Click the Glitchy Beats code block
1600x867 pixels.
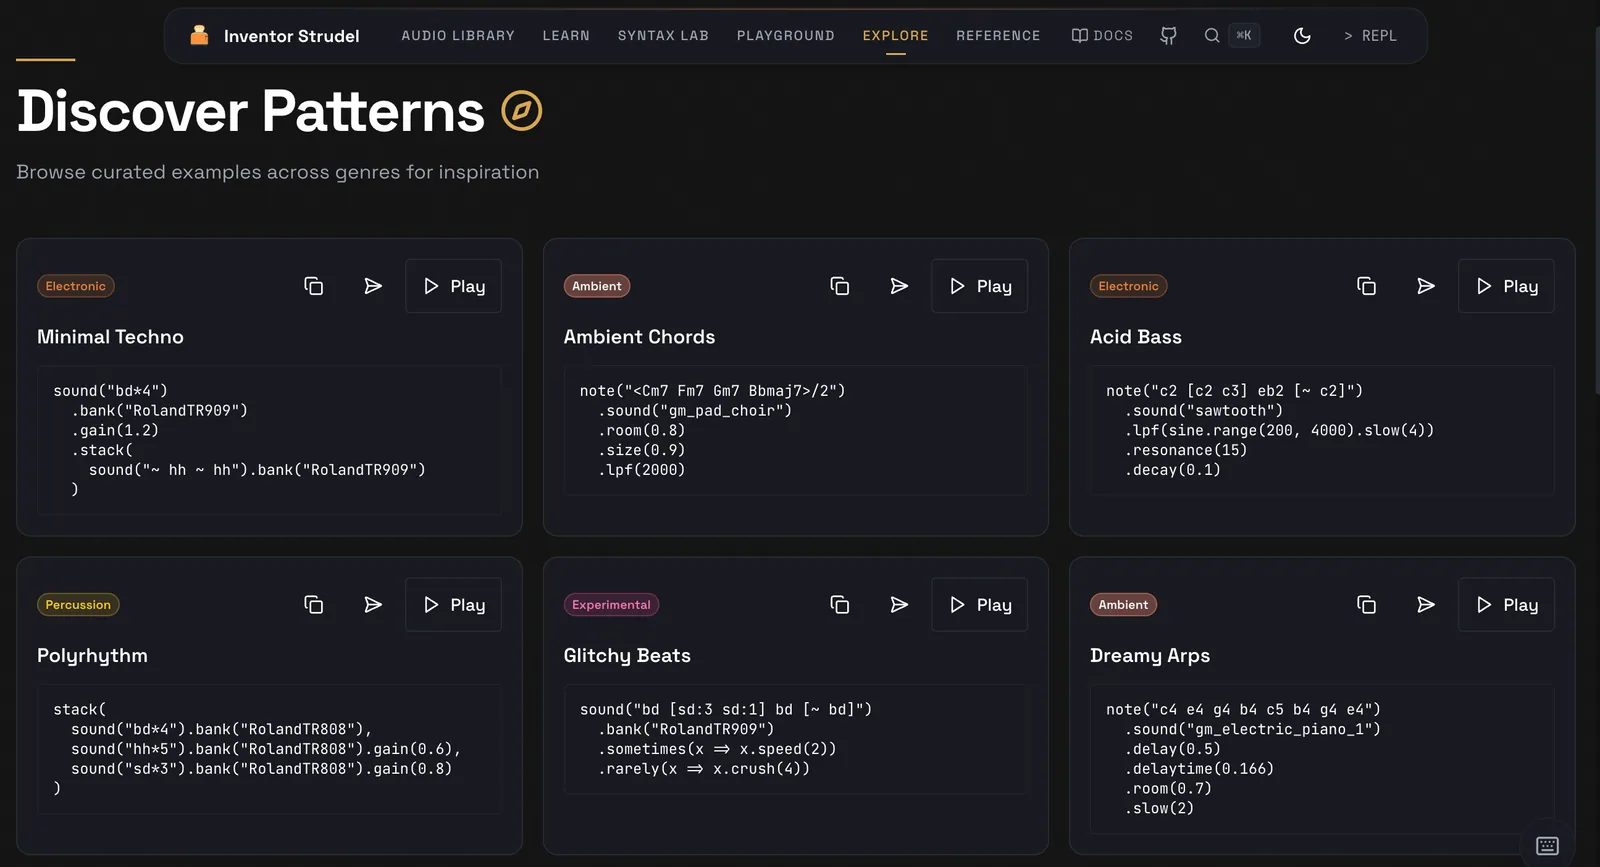(796, 739)
